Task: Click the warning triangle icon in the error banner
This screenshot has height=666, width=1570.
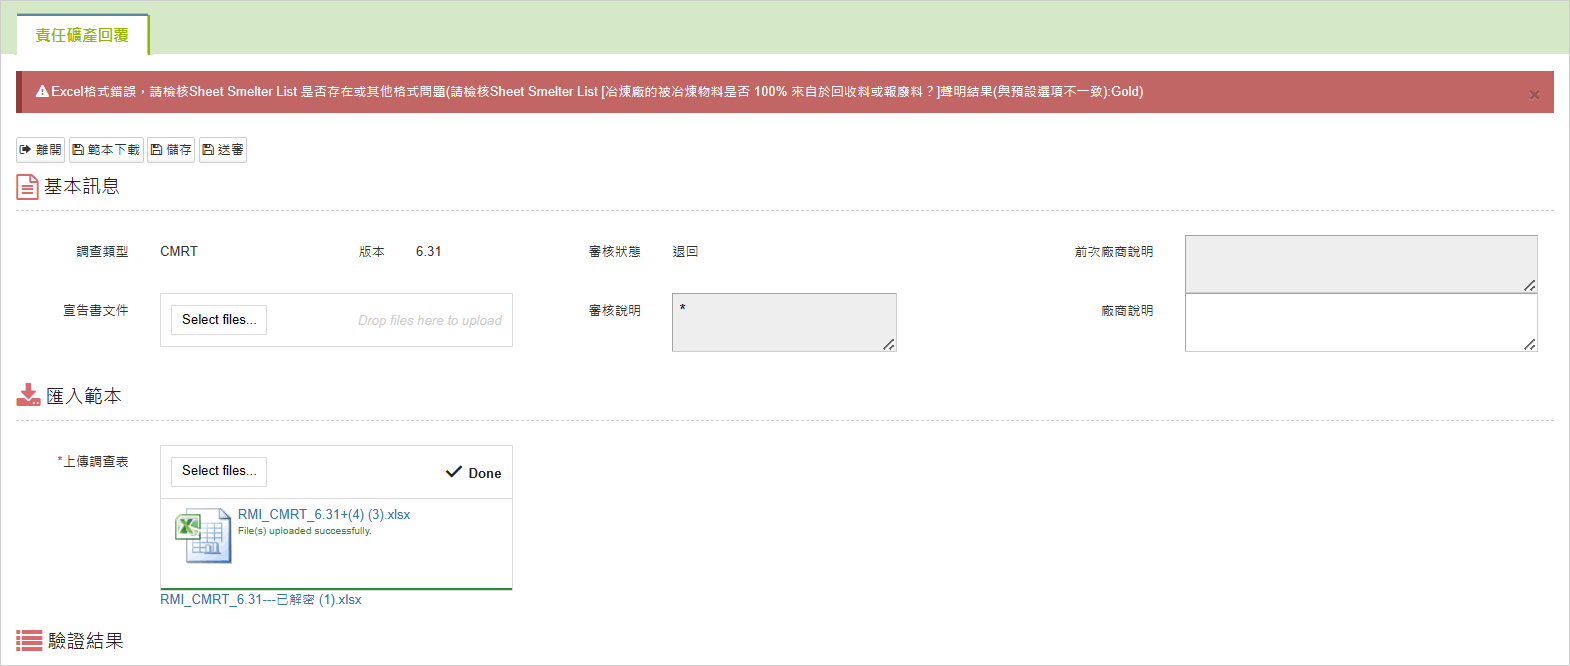Action: pyautogui.click(x=42, y=92)
